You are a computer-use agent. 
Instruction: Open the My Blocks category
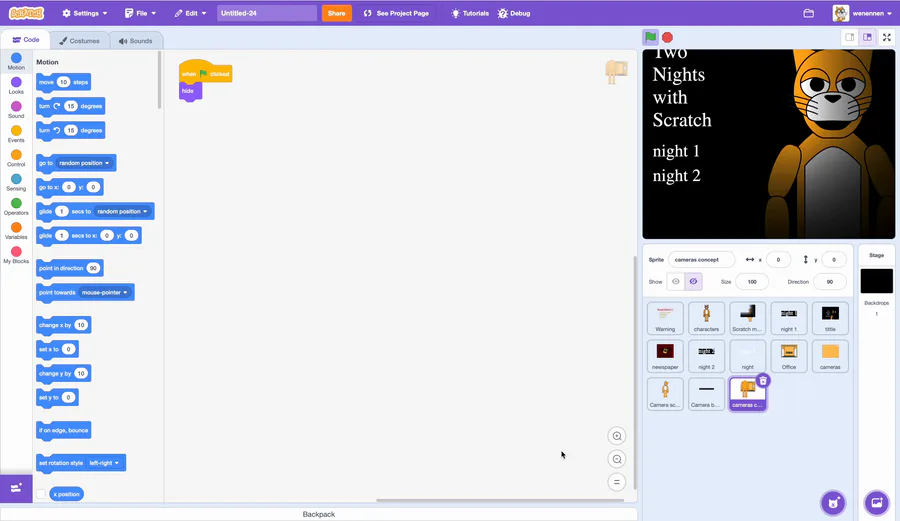[x=16, y=255]
